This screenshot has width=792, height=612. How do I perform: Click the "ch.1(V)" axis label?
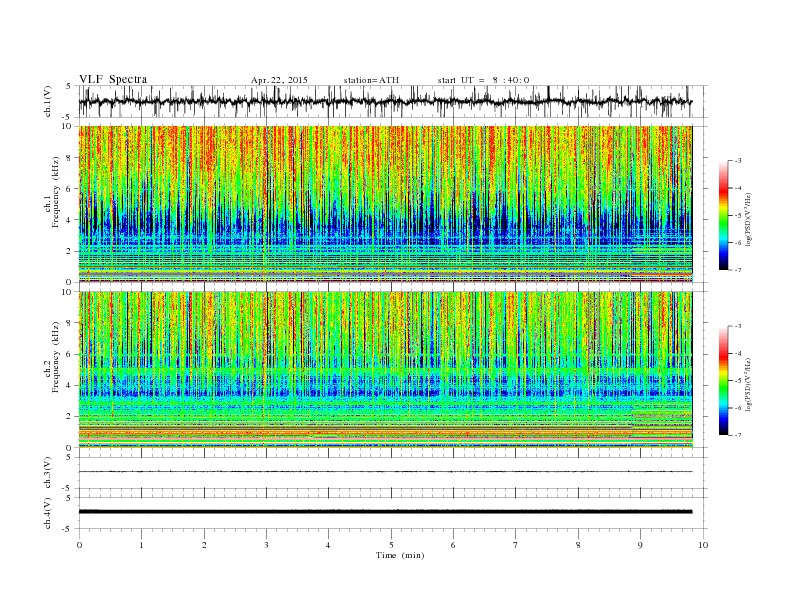(48, 101)
